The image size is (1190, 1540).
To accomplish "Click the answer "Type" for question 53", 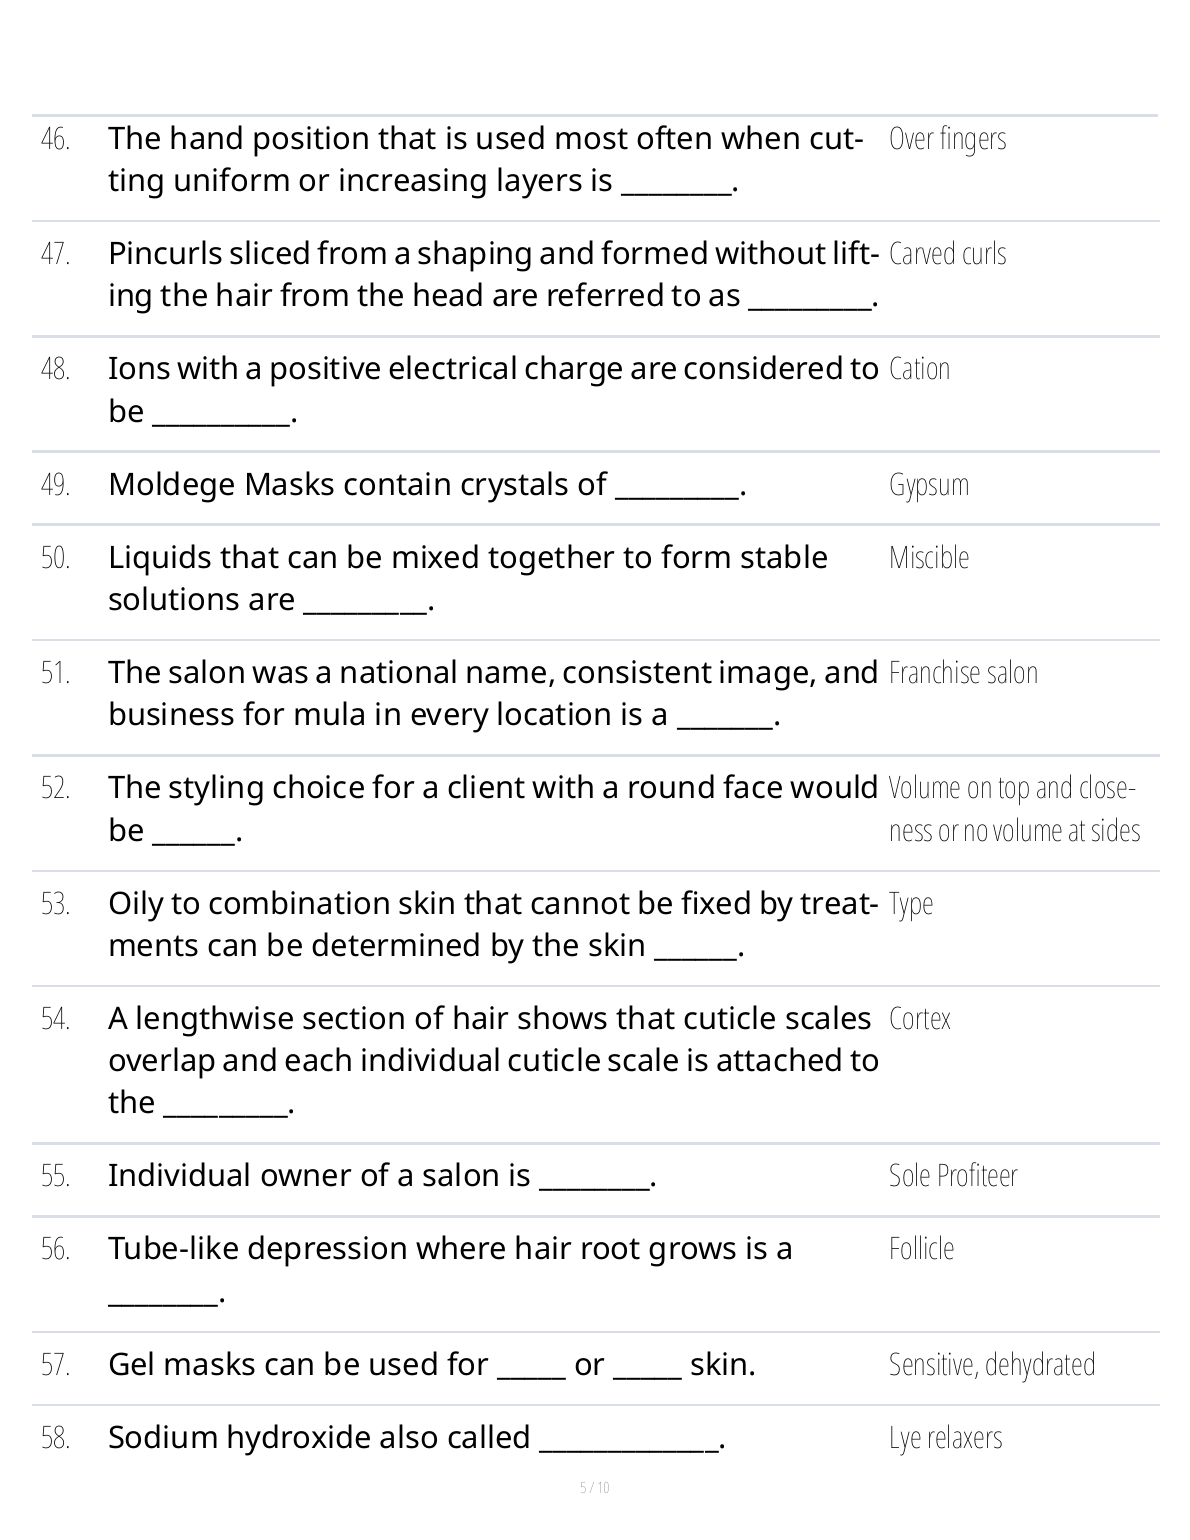I will (911, 904).
